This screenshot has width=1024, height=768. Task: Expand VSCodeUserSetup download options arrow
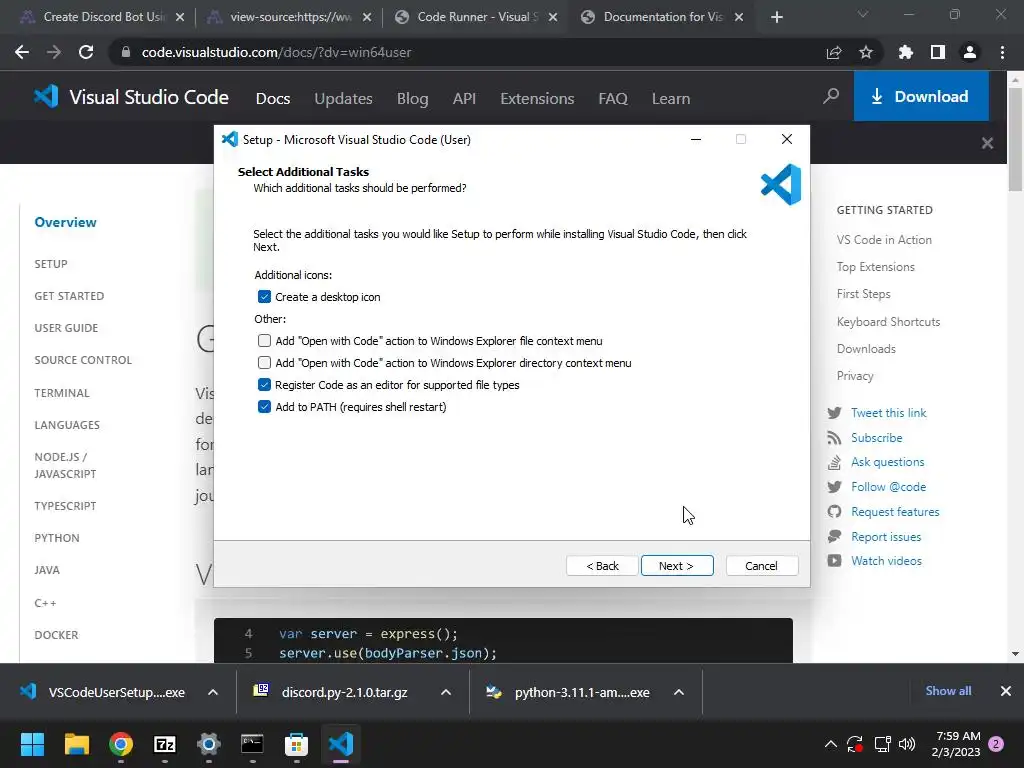point(213,692)
